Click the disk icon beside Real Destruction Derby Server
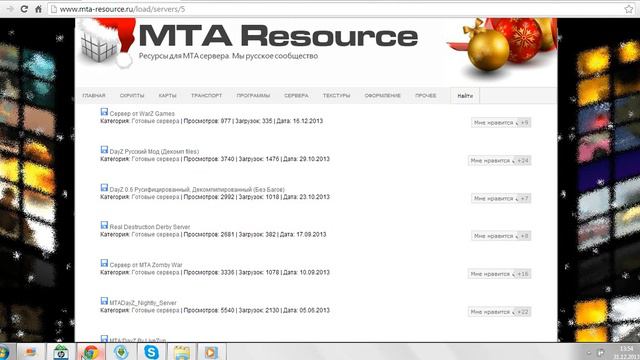 point(104,225)
